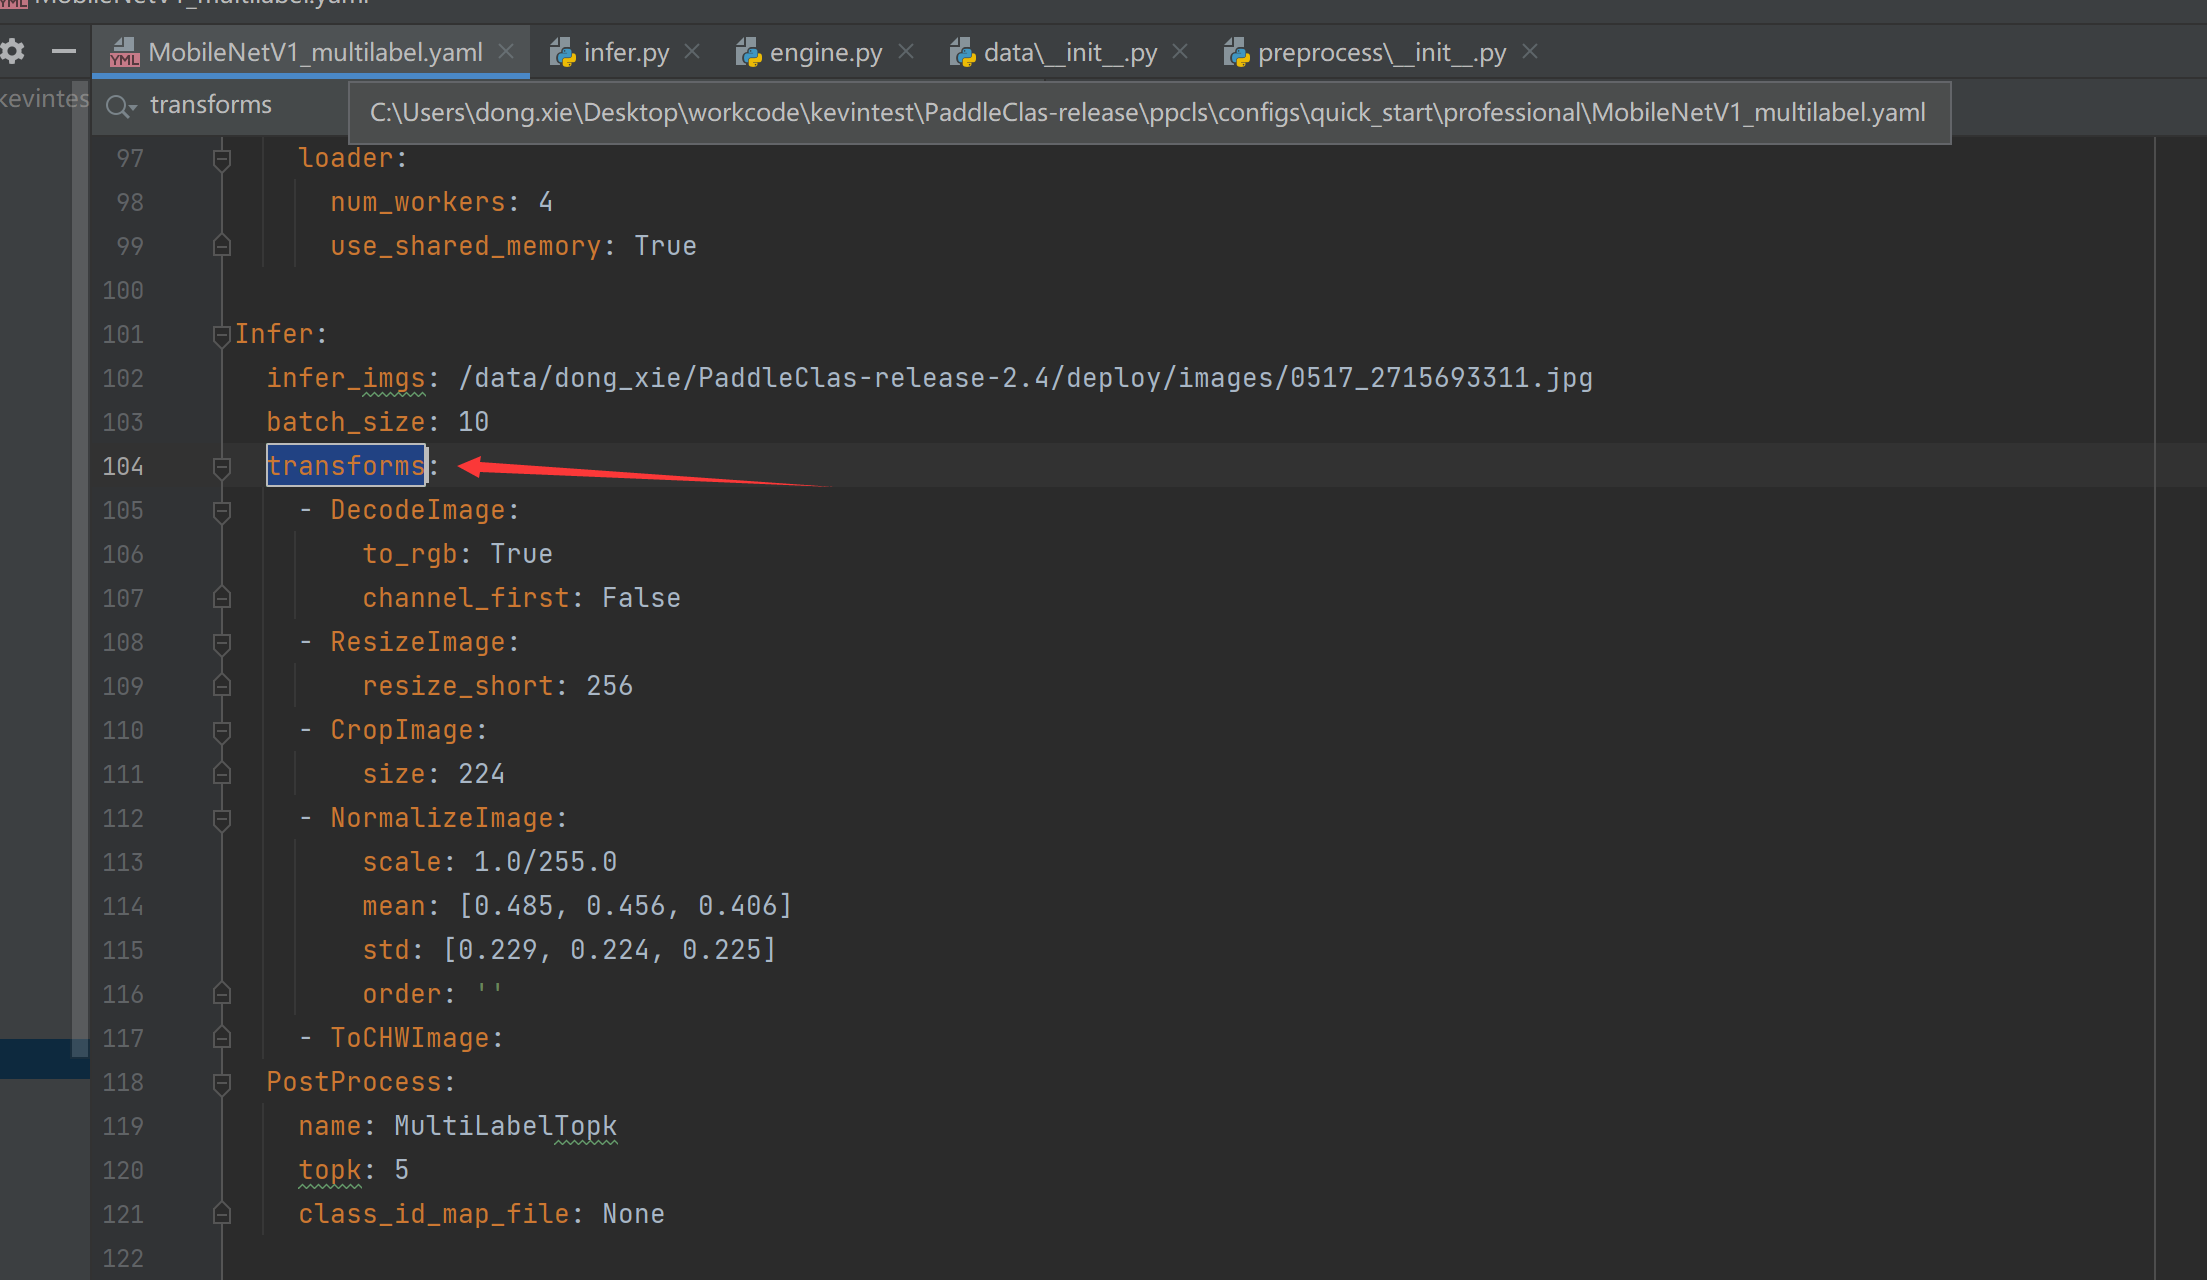
Task: Open the engine.py editor tab
Action: [826, 52]
